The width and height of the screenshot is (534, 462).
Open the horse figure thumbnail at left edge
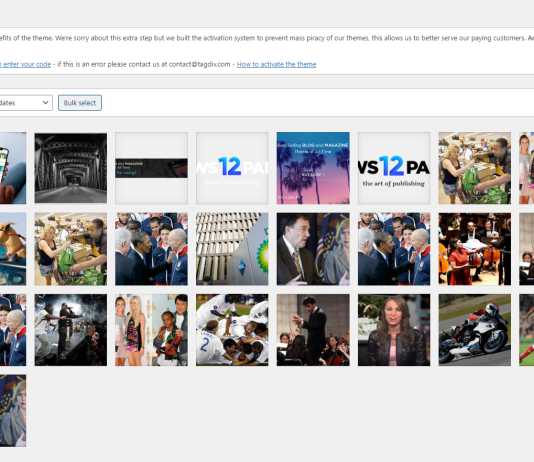coord(13,249)
